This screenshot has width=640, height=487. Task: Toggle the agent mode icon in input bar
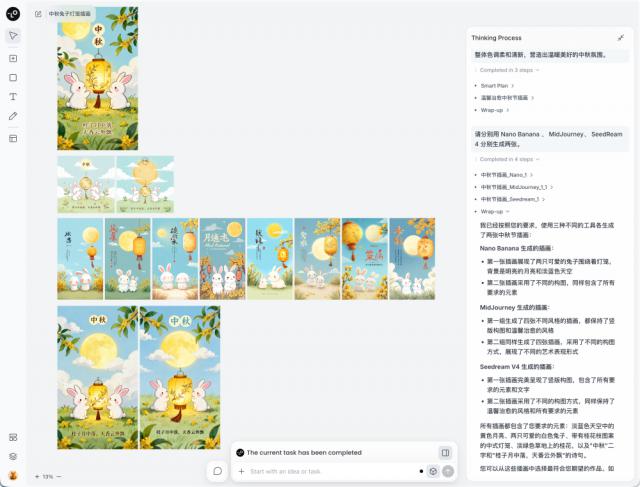(433, 471)
